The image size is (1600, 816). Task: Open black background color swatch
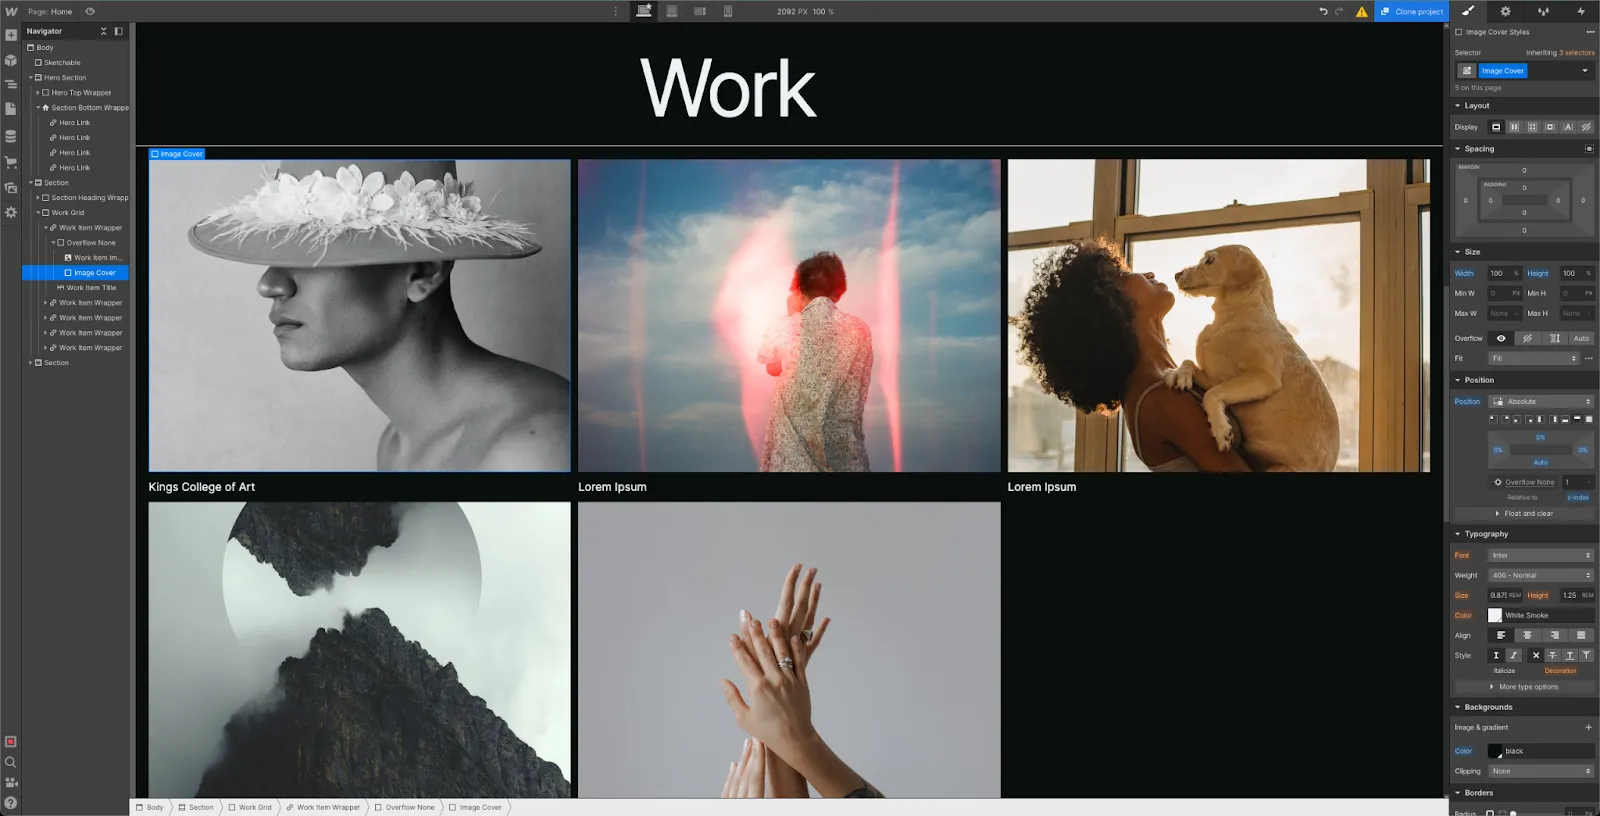click(1495, 751)
